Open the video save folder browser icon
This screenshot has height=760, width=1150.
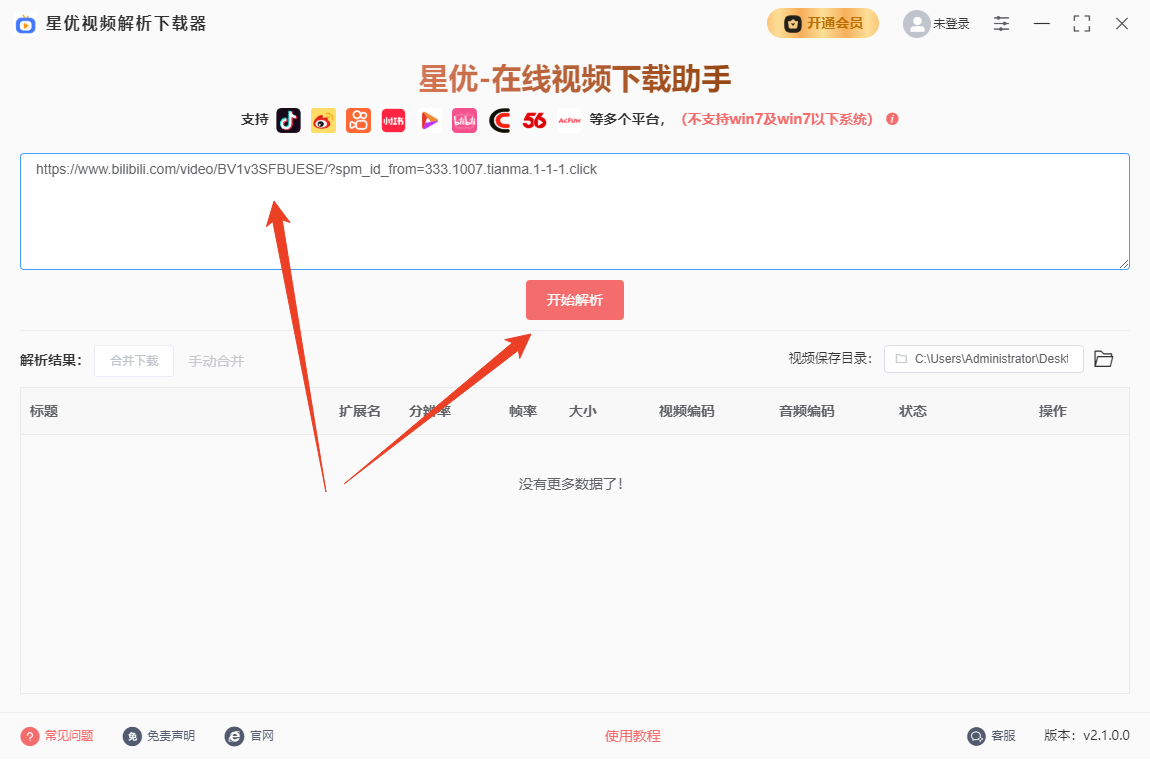[1103, 359]
